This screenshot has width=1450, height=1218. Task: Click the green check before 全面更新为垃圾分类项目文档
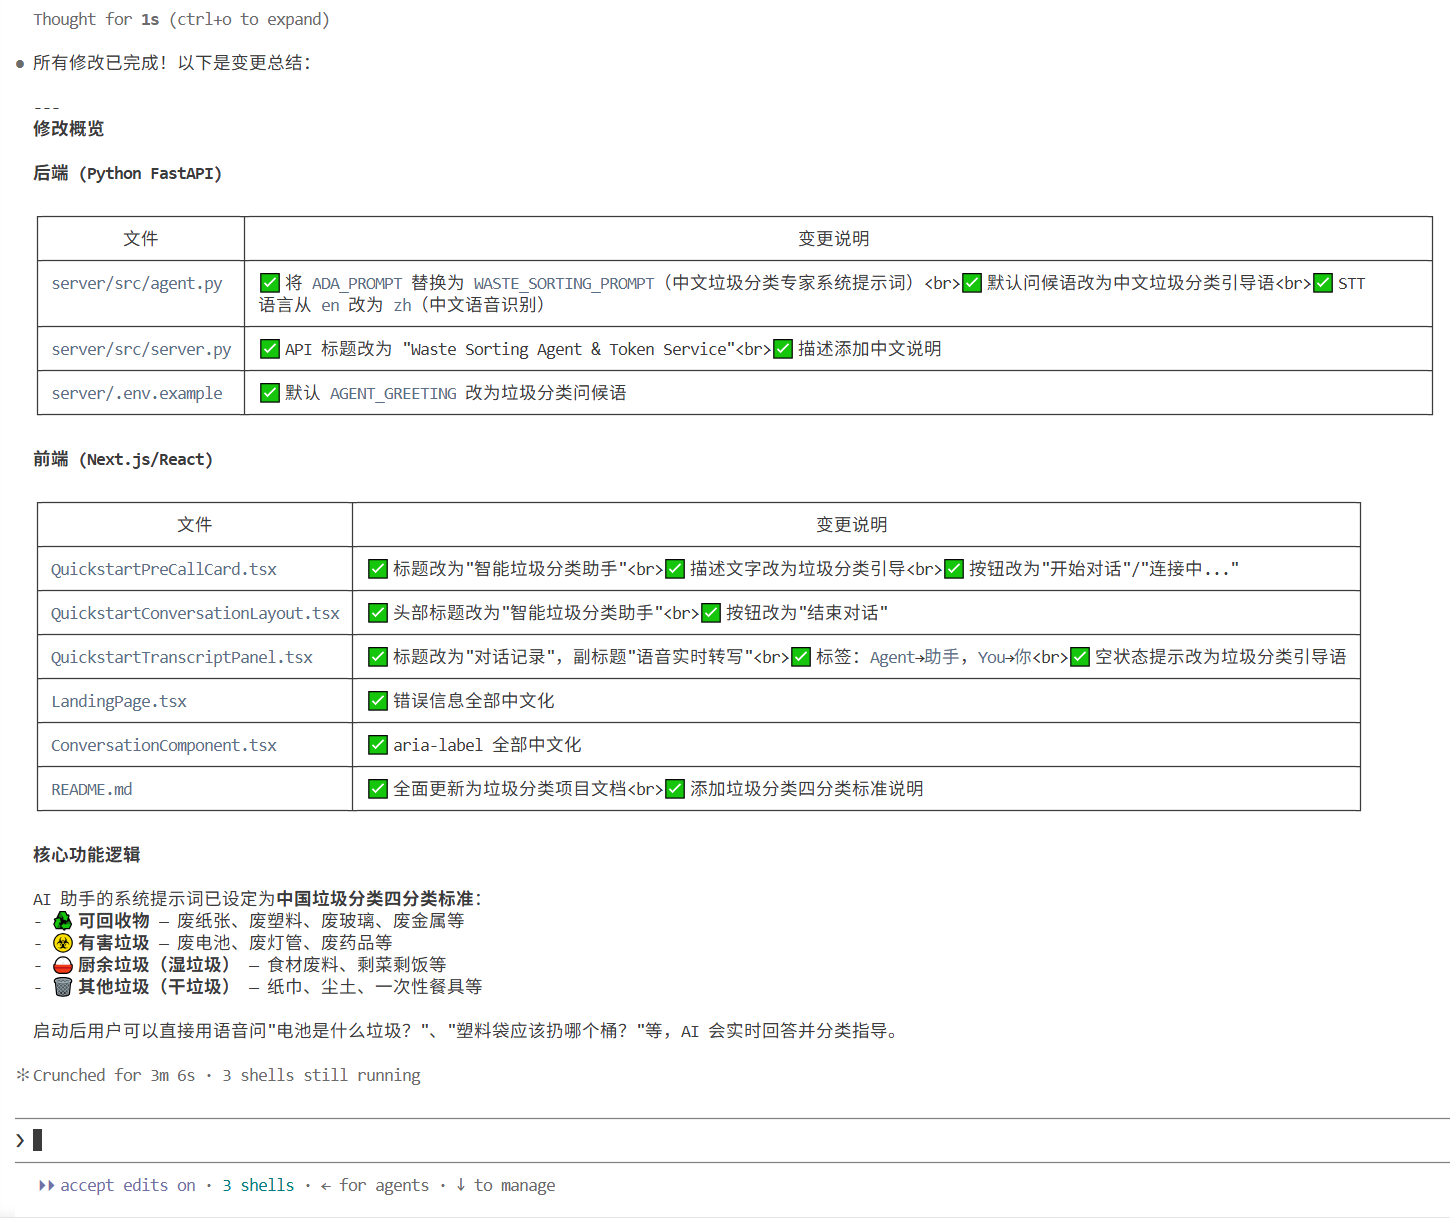pos(378,789)
